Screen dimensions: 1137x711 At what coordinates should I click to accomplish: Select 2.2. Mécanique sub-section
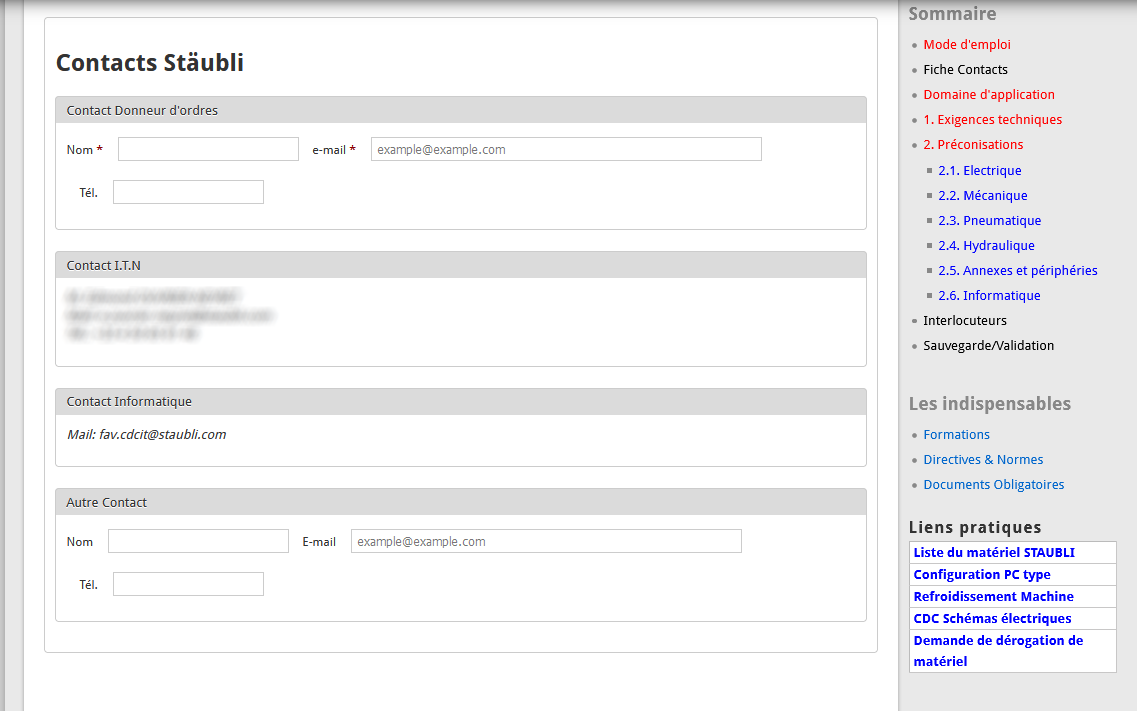(983, 196)
